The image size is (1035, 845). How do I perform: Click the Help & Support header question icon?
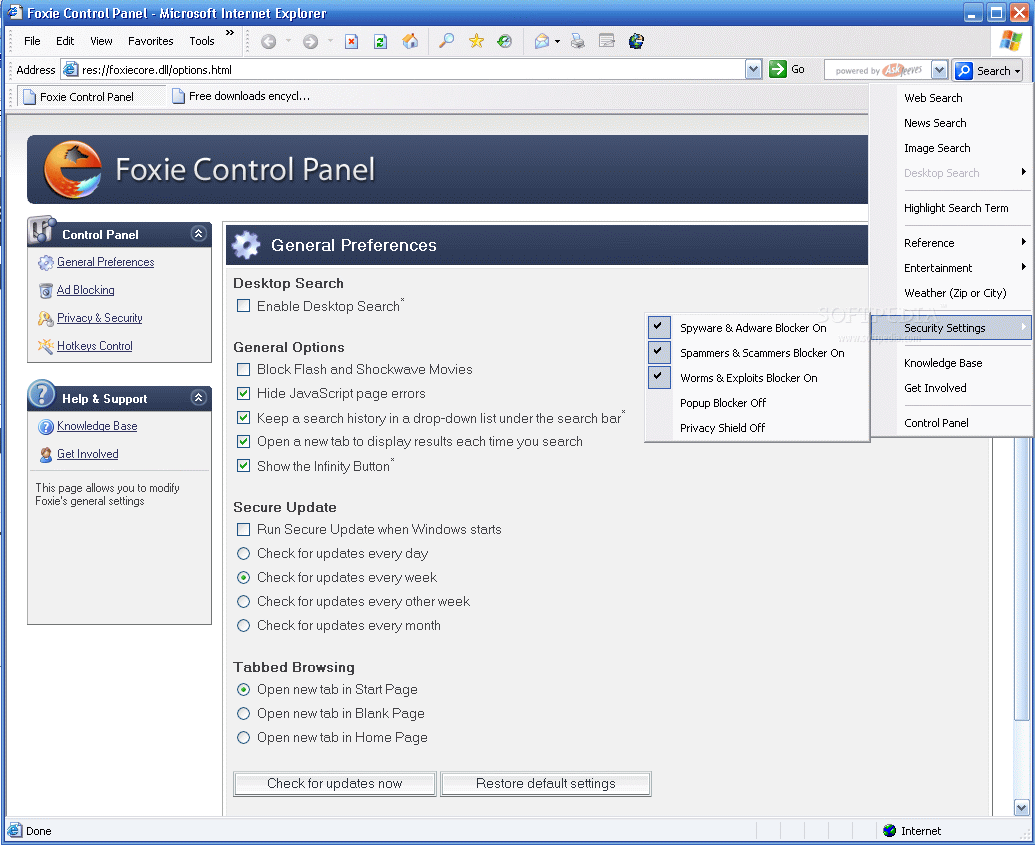click(42, 393)
